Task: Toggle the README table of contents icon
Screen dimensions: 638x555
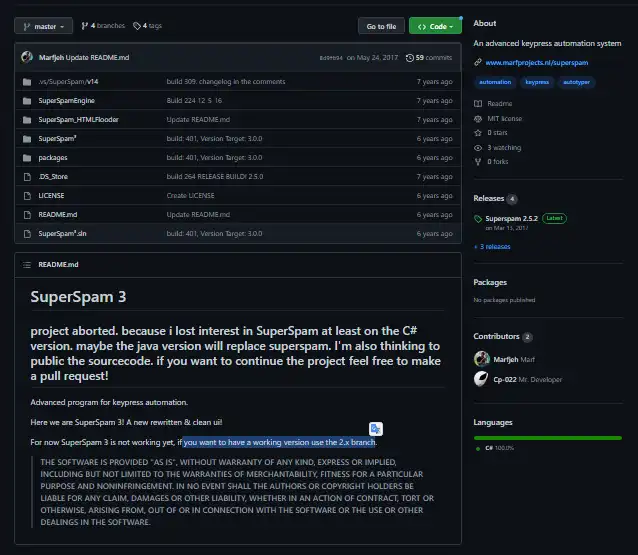Action: pyautogui.click(x=27, y=265)
